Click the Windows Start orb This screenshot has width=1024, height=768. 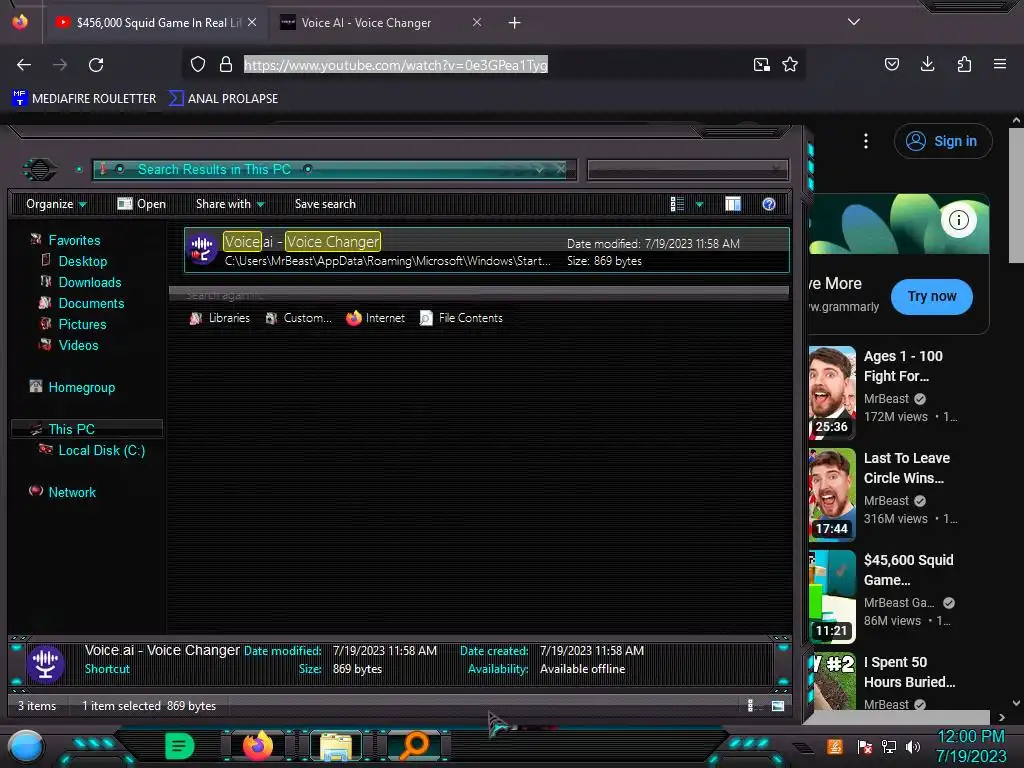click(x=26, y=746)
